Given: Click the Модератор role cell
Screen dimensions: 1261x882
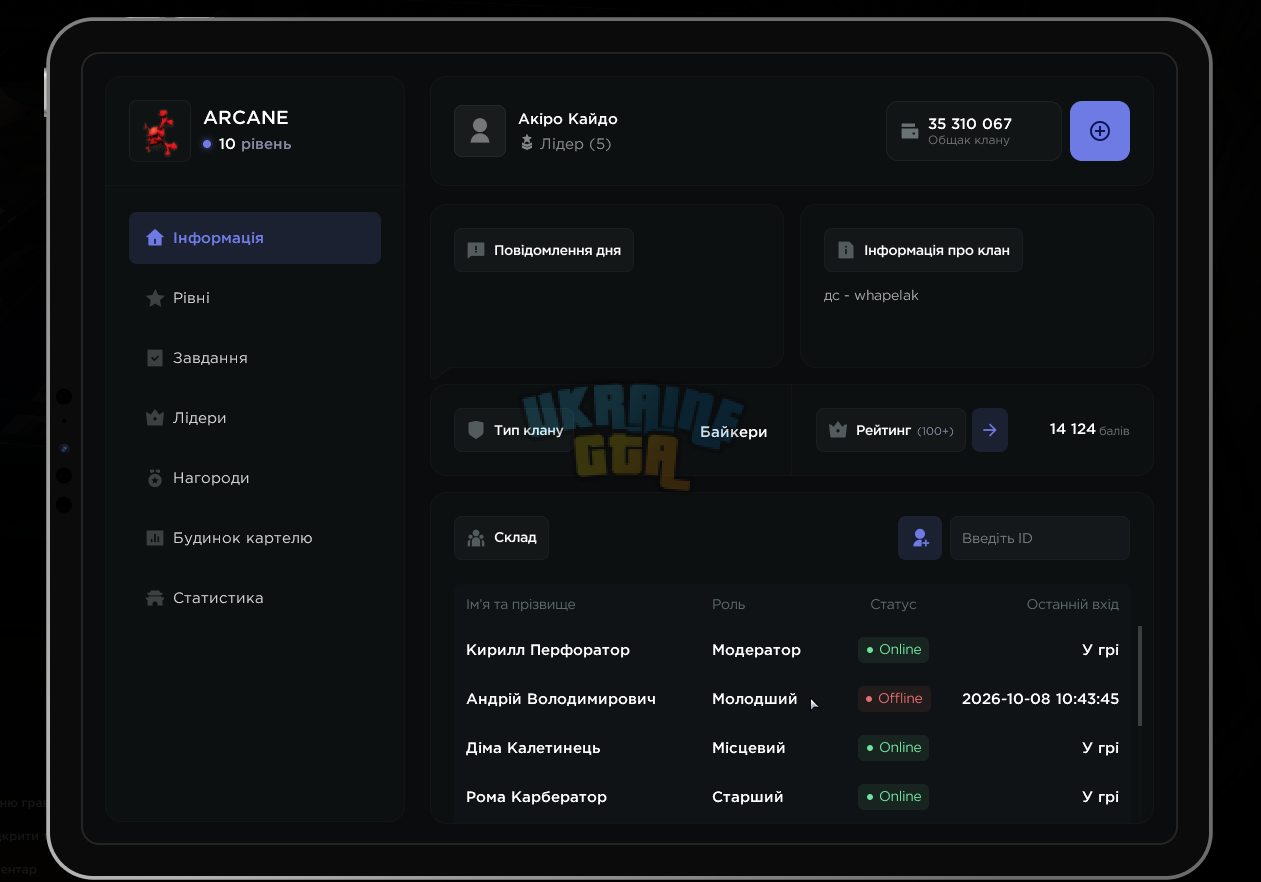Looking at the screenshot, I should (x=756, y=650).
